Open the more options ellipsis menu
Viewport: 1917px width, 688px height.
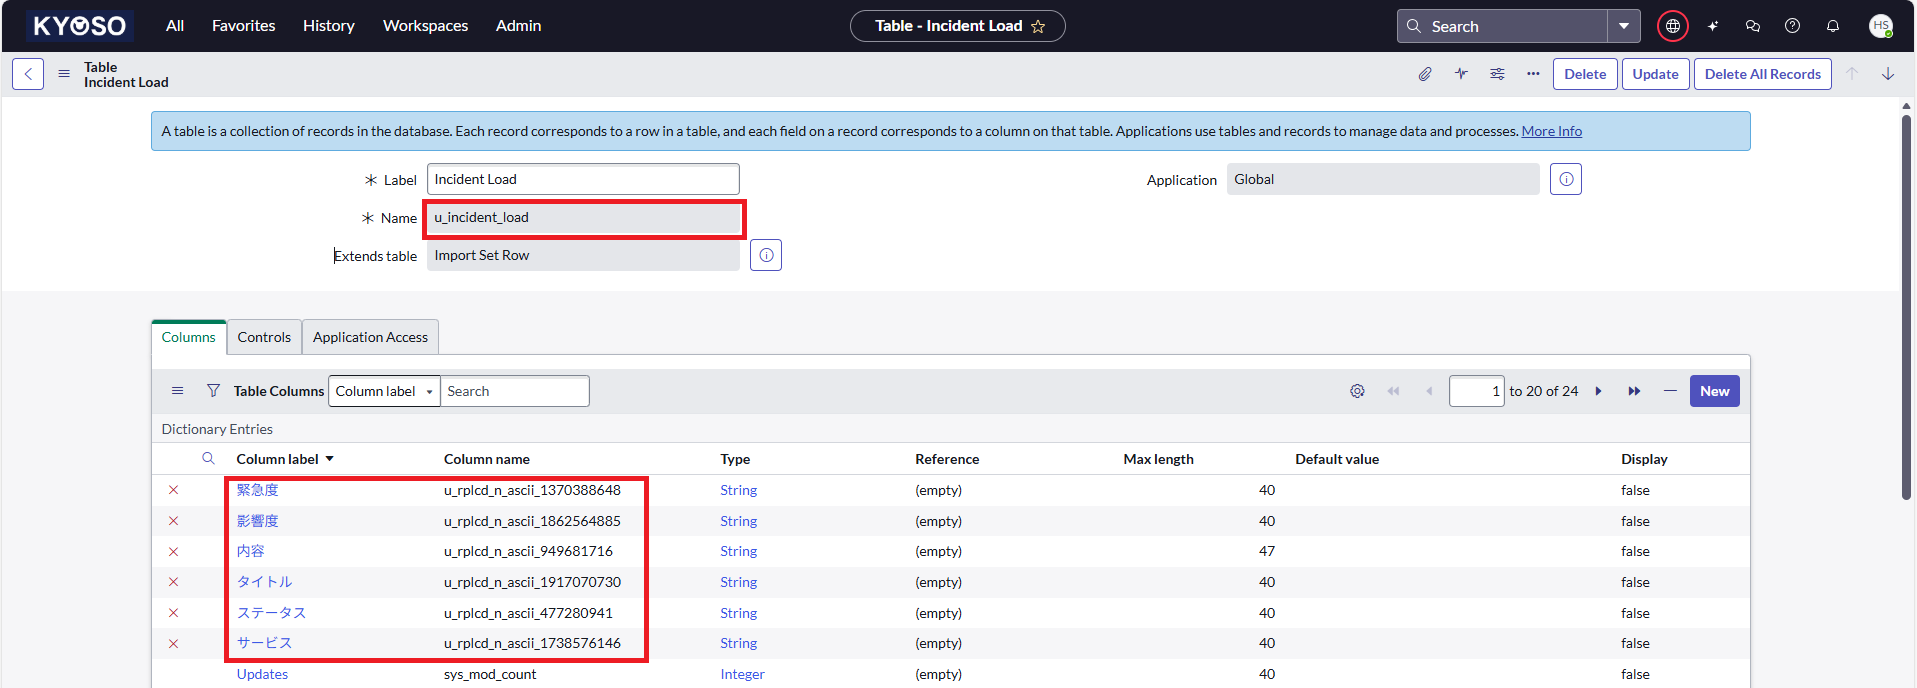[x=1533, y=74]
